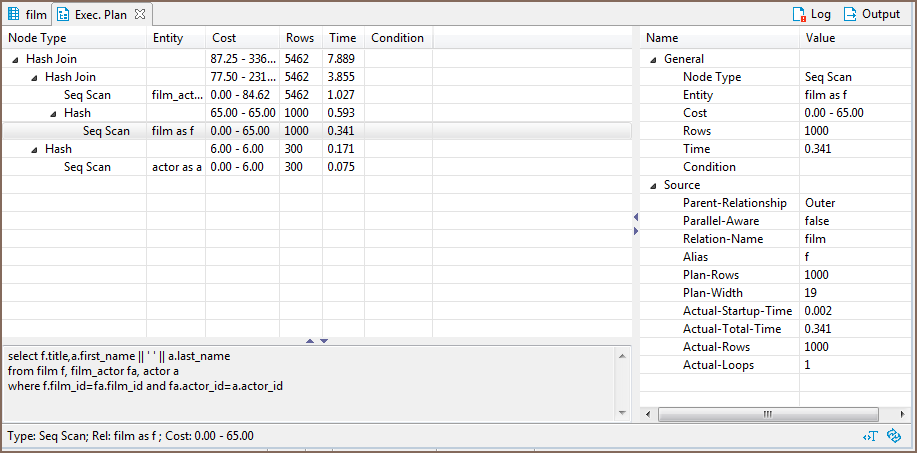Viewport: 917px width, 453px height.
Task: Collapse the root Hash Join node
Action: [15, 59]
